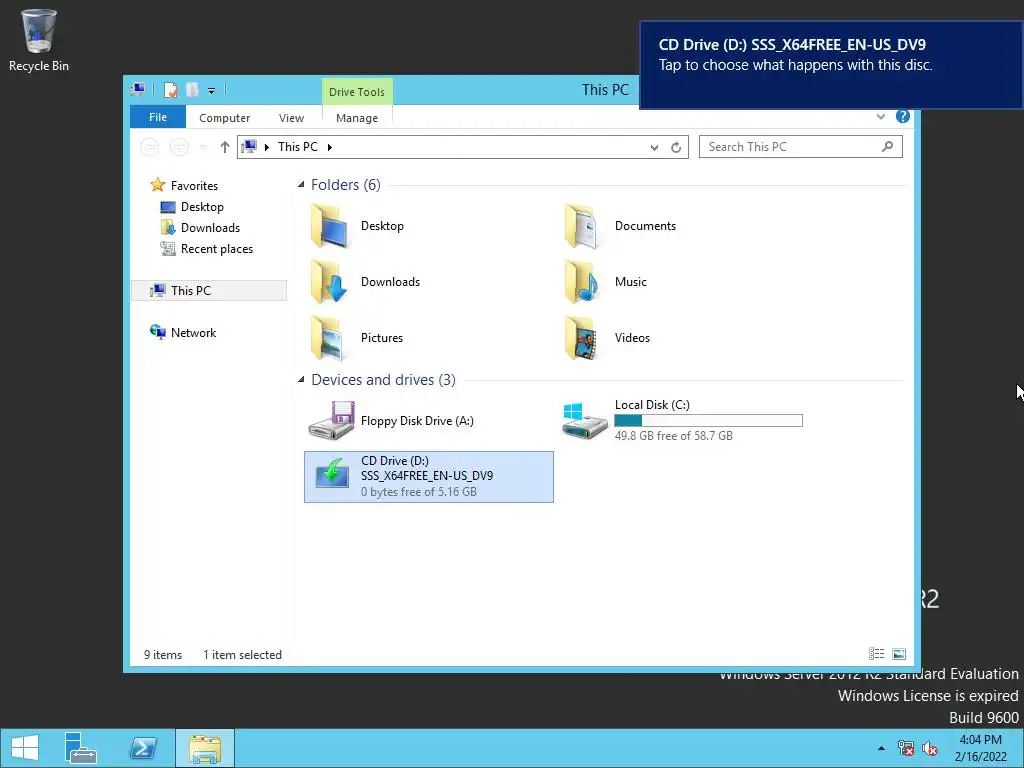Open the Windows Start button
The width and height of the screenshot is (1024, 768).
(x=25, y=748)
